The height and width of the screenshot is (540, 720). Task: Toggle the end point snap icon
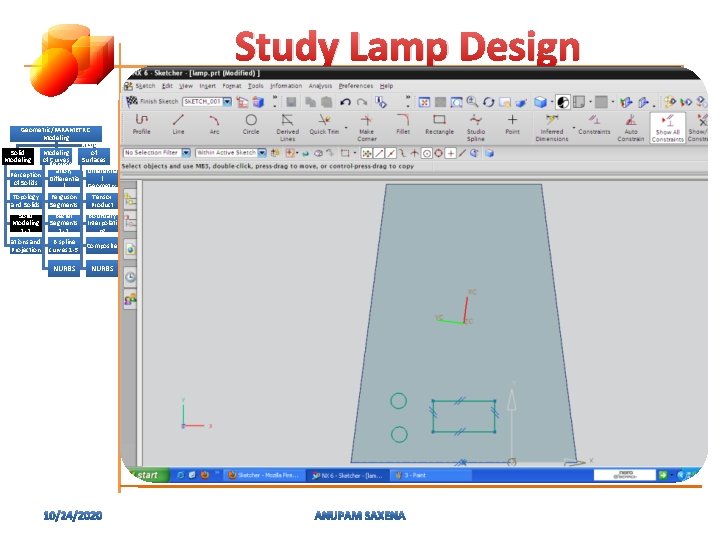379,153
